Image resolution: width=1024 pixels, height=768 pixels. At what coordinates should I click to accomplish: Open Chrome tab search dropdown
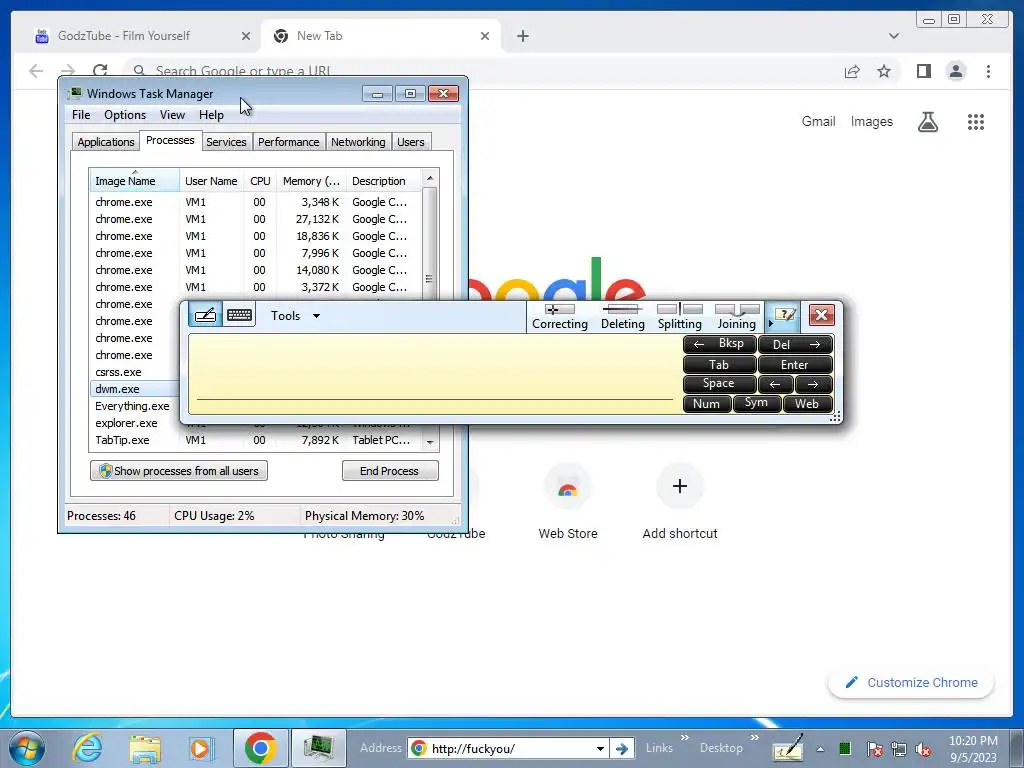[893, 36]
